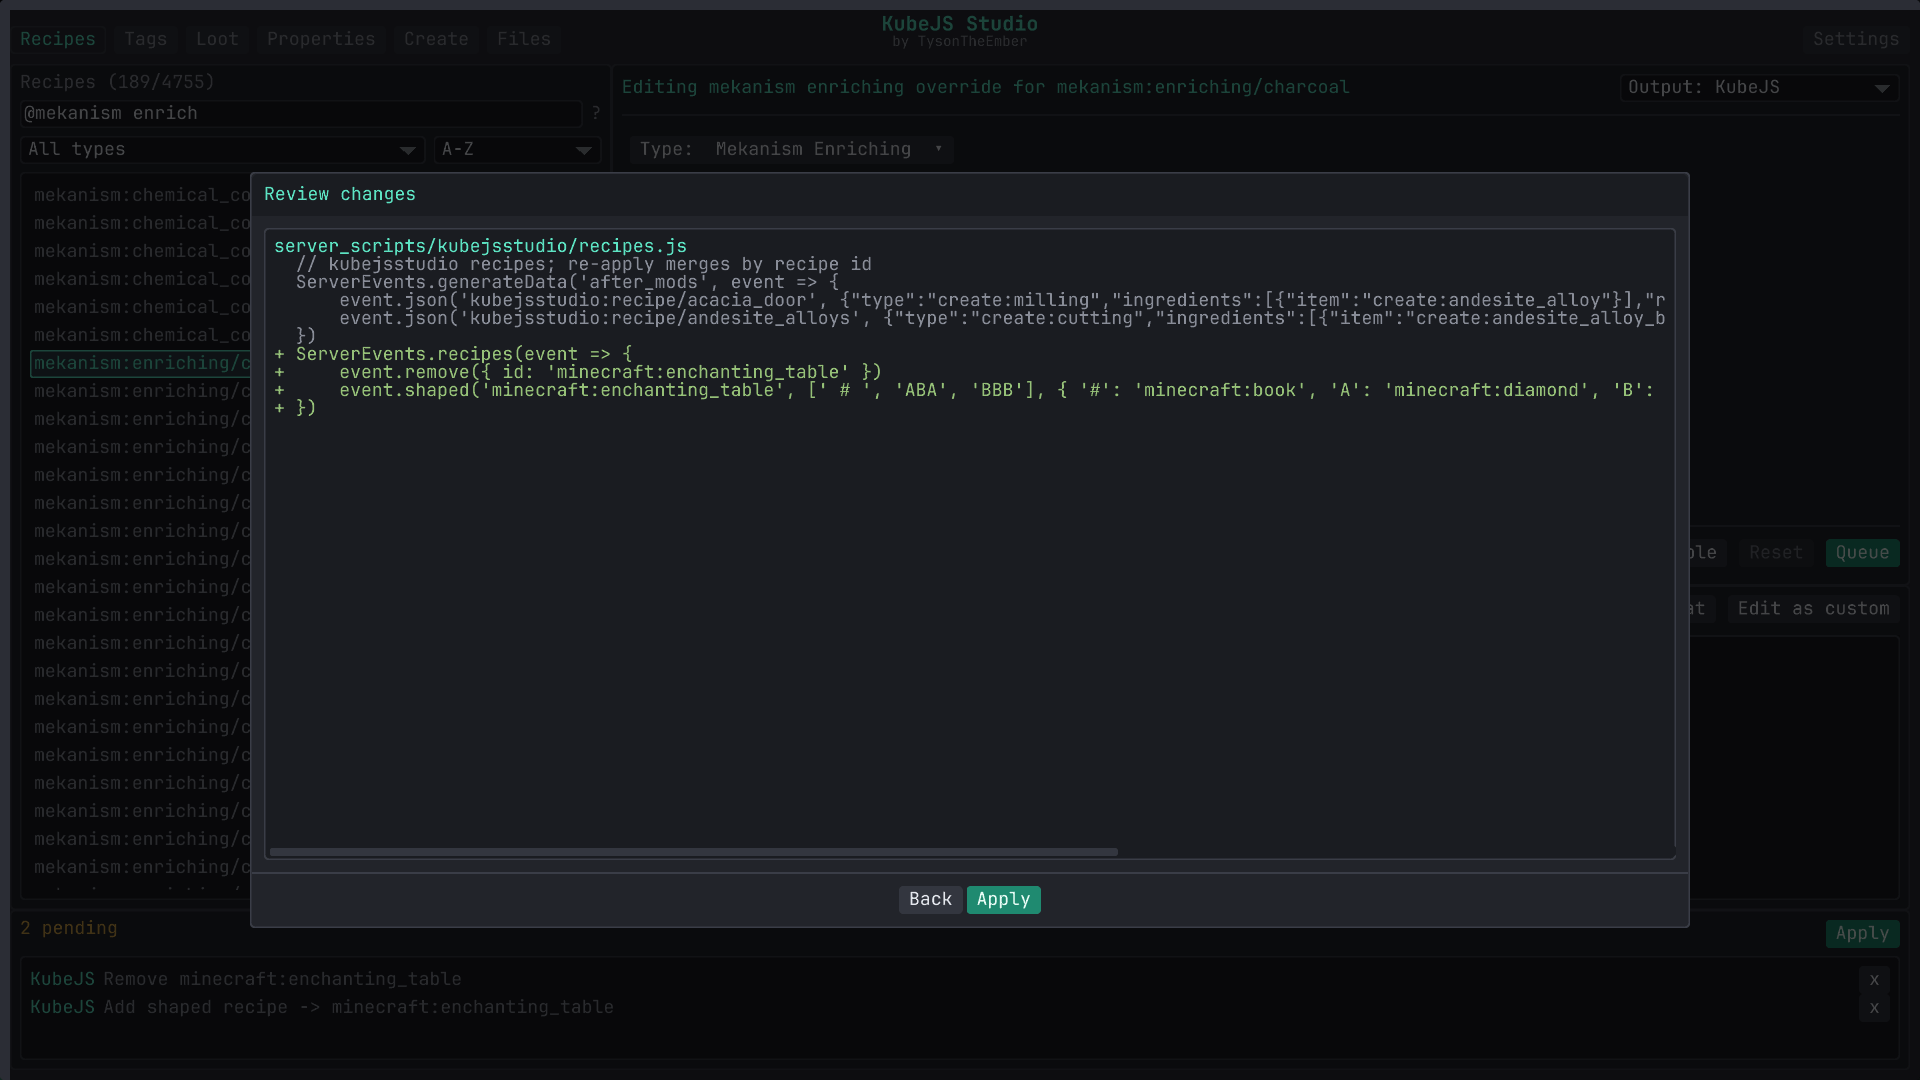Screen dimensions: 1920x1080
Task: Click the 'Editing mekanism enriching override' heading
Action: (985, 88)
